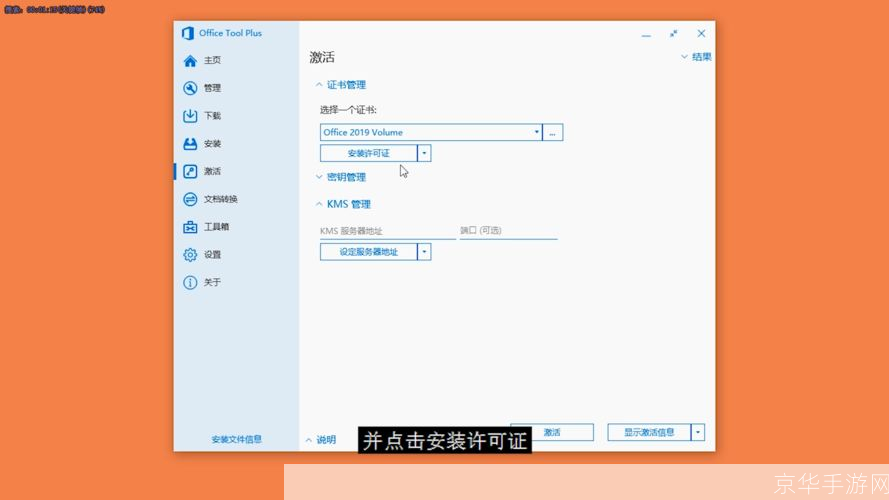Open the 设定服务器地址 split-button arrow
The width and height of the screenshot is (889, 500).
pos(424,252)
